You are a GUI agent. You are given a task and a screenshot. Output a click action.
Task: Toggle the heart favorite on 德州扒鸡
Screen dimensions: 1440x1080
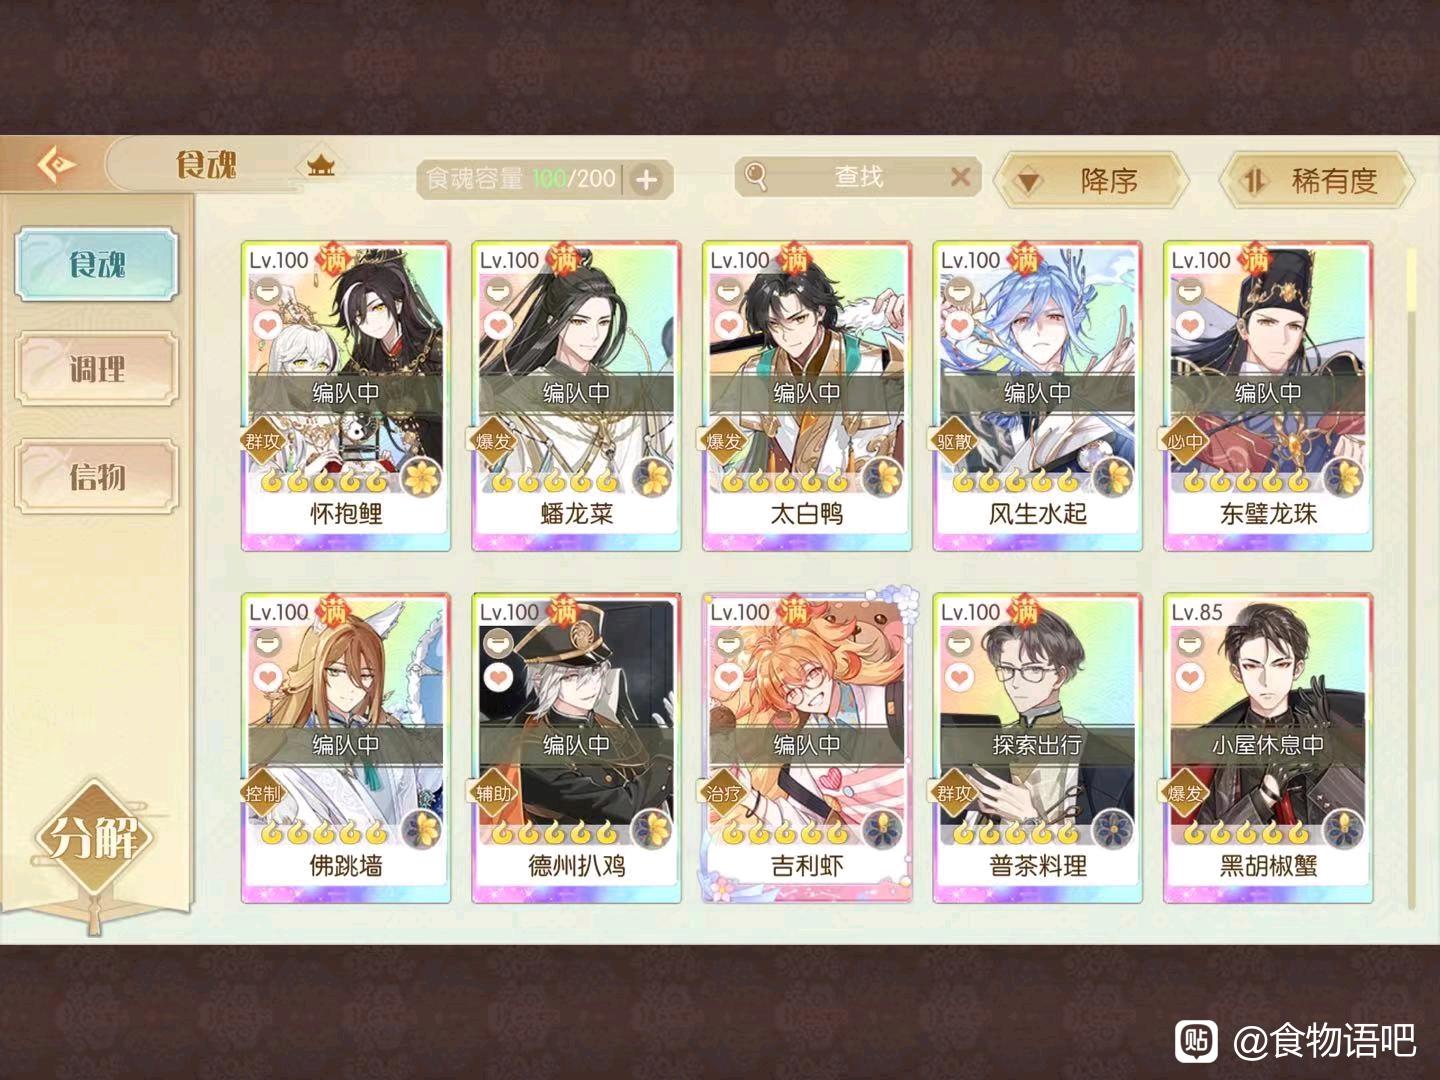pos(498,678)
